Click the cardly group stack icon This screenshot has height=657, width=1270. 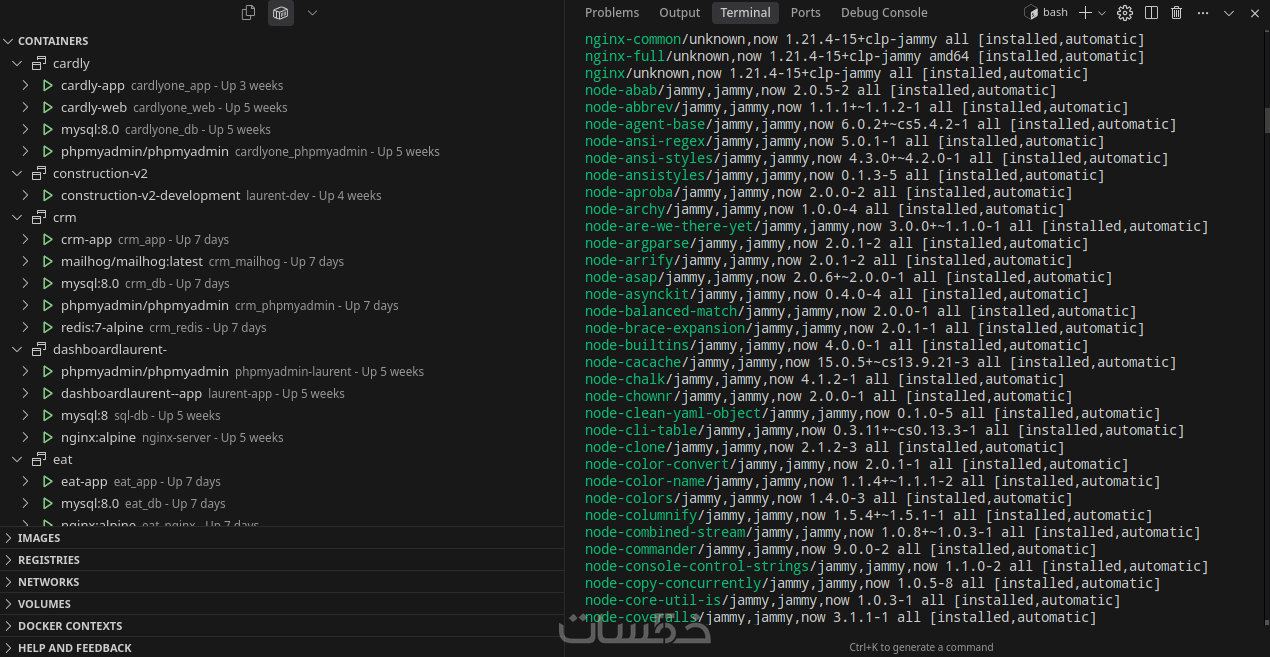[39, 63]
